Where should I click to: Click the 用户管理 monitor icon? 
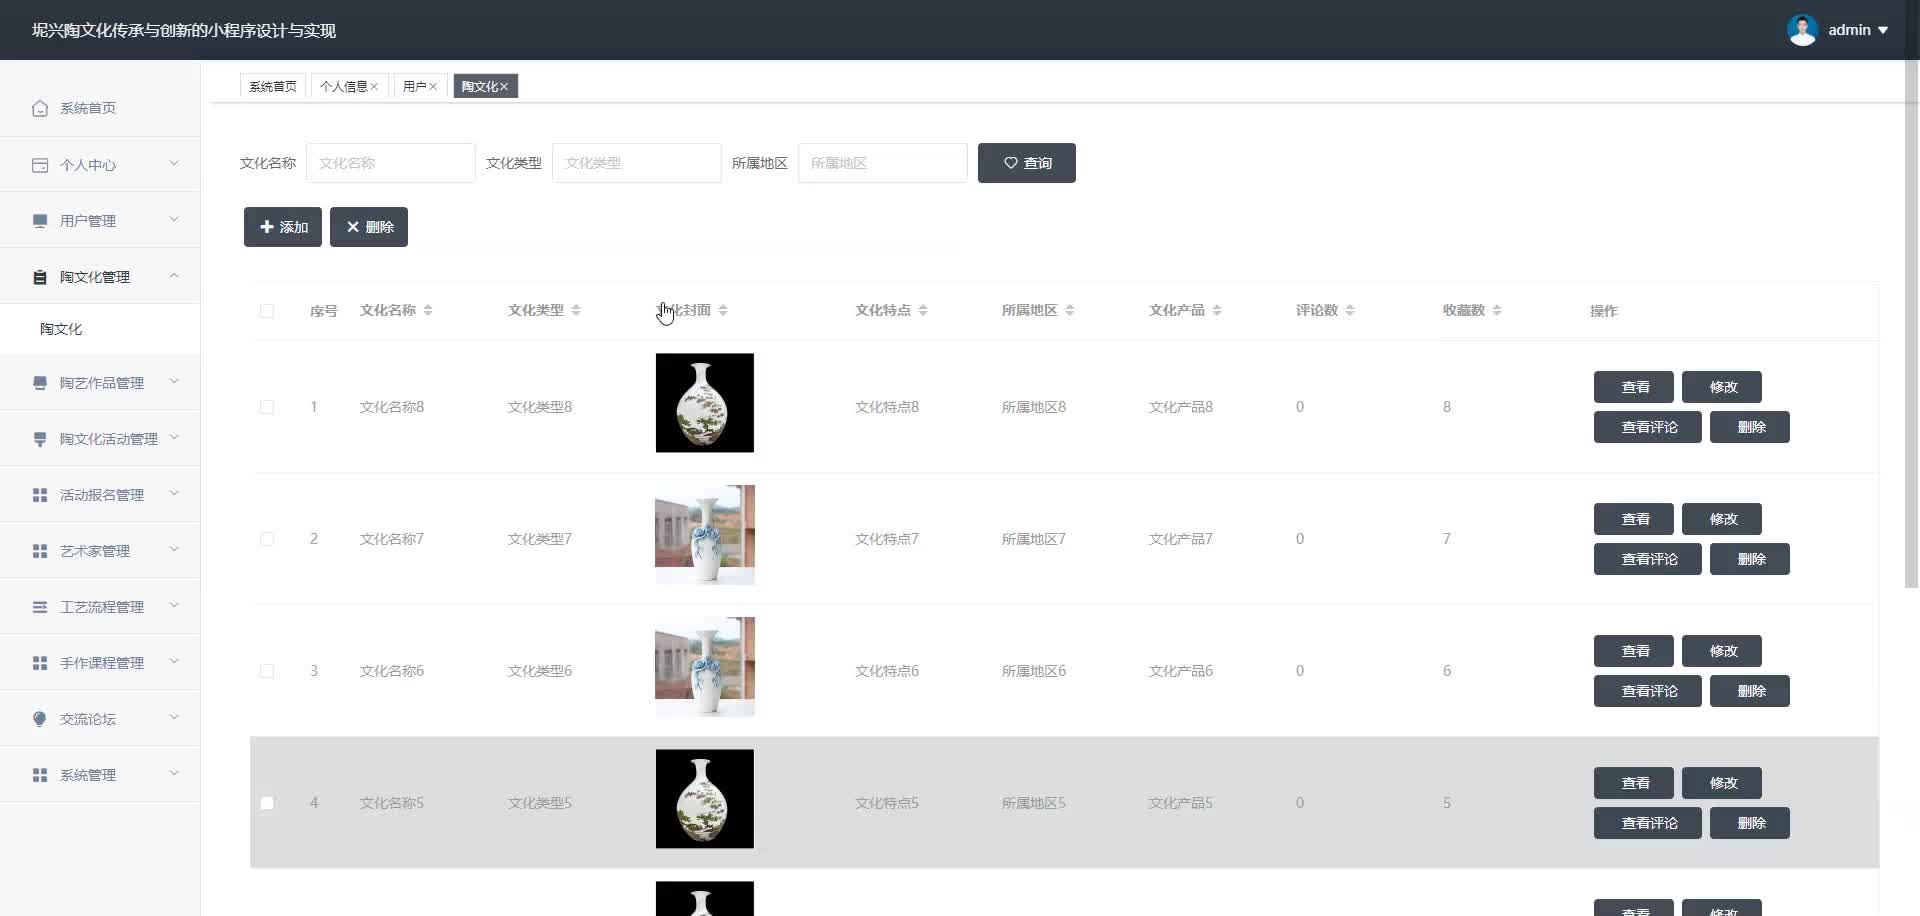(x=40, y=221)
